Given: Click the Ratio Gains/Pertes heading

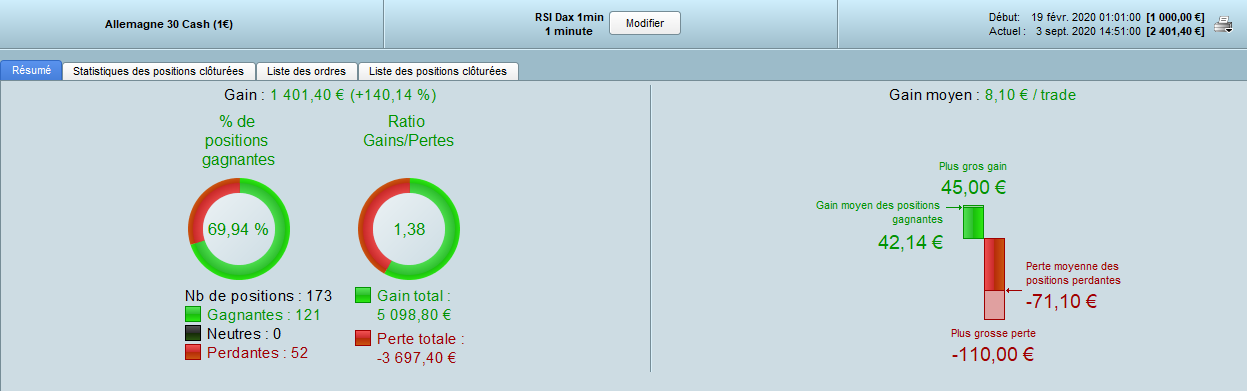Looking at the screenshot, I should [409, 131].
